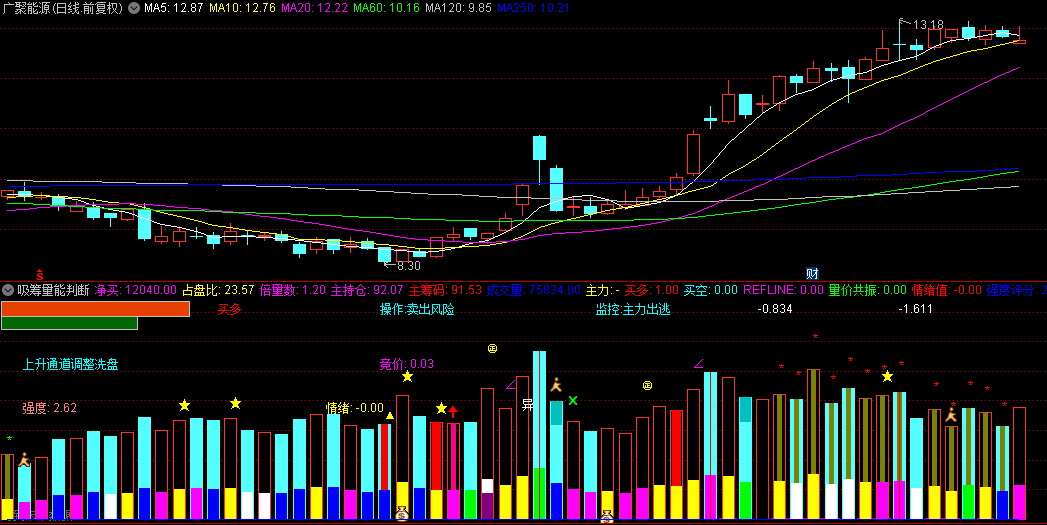The image size is (1047, 525).
Task: Select the MA20: 12.22 indicator label
Action: click(x=314, y=8)
